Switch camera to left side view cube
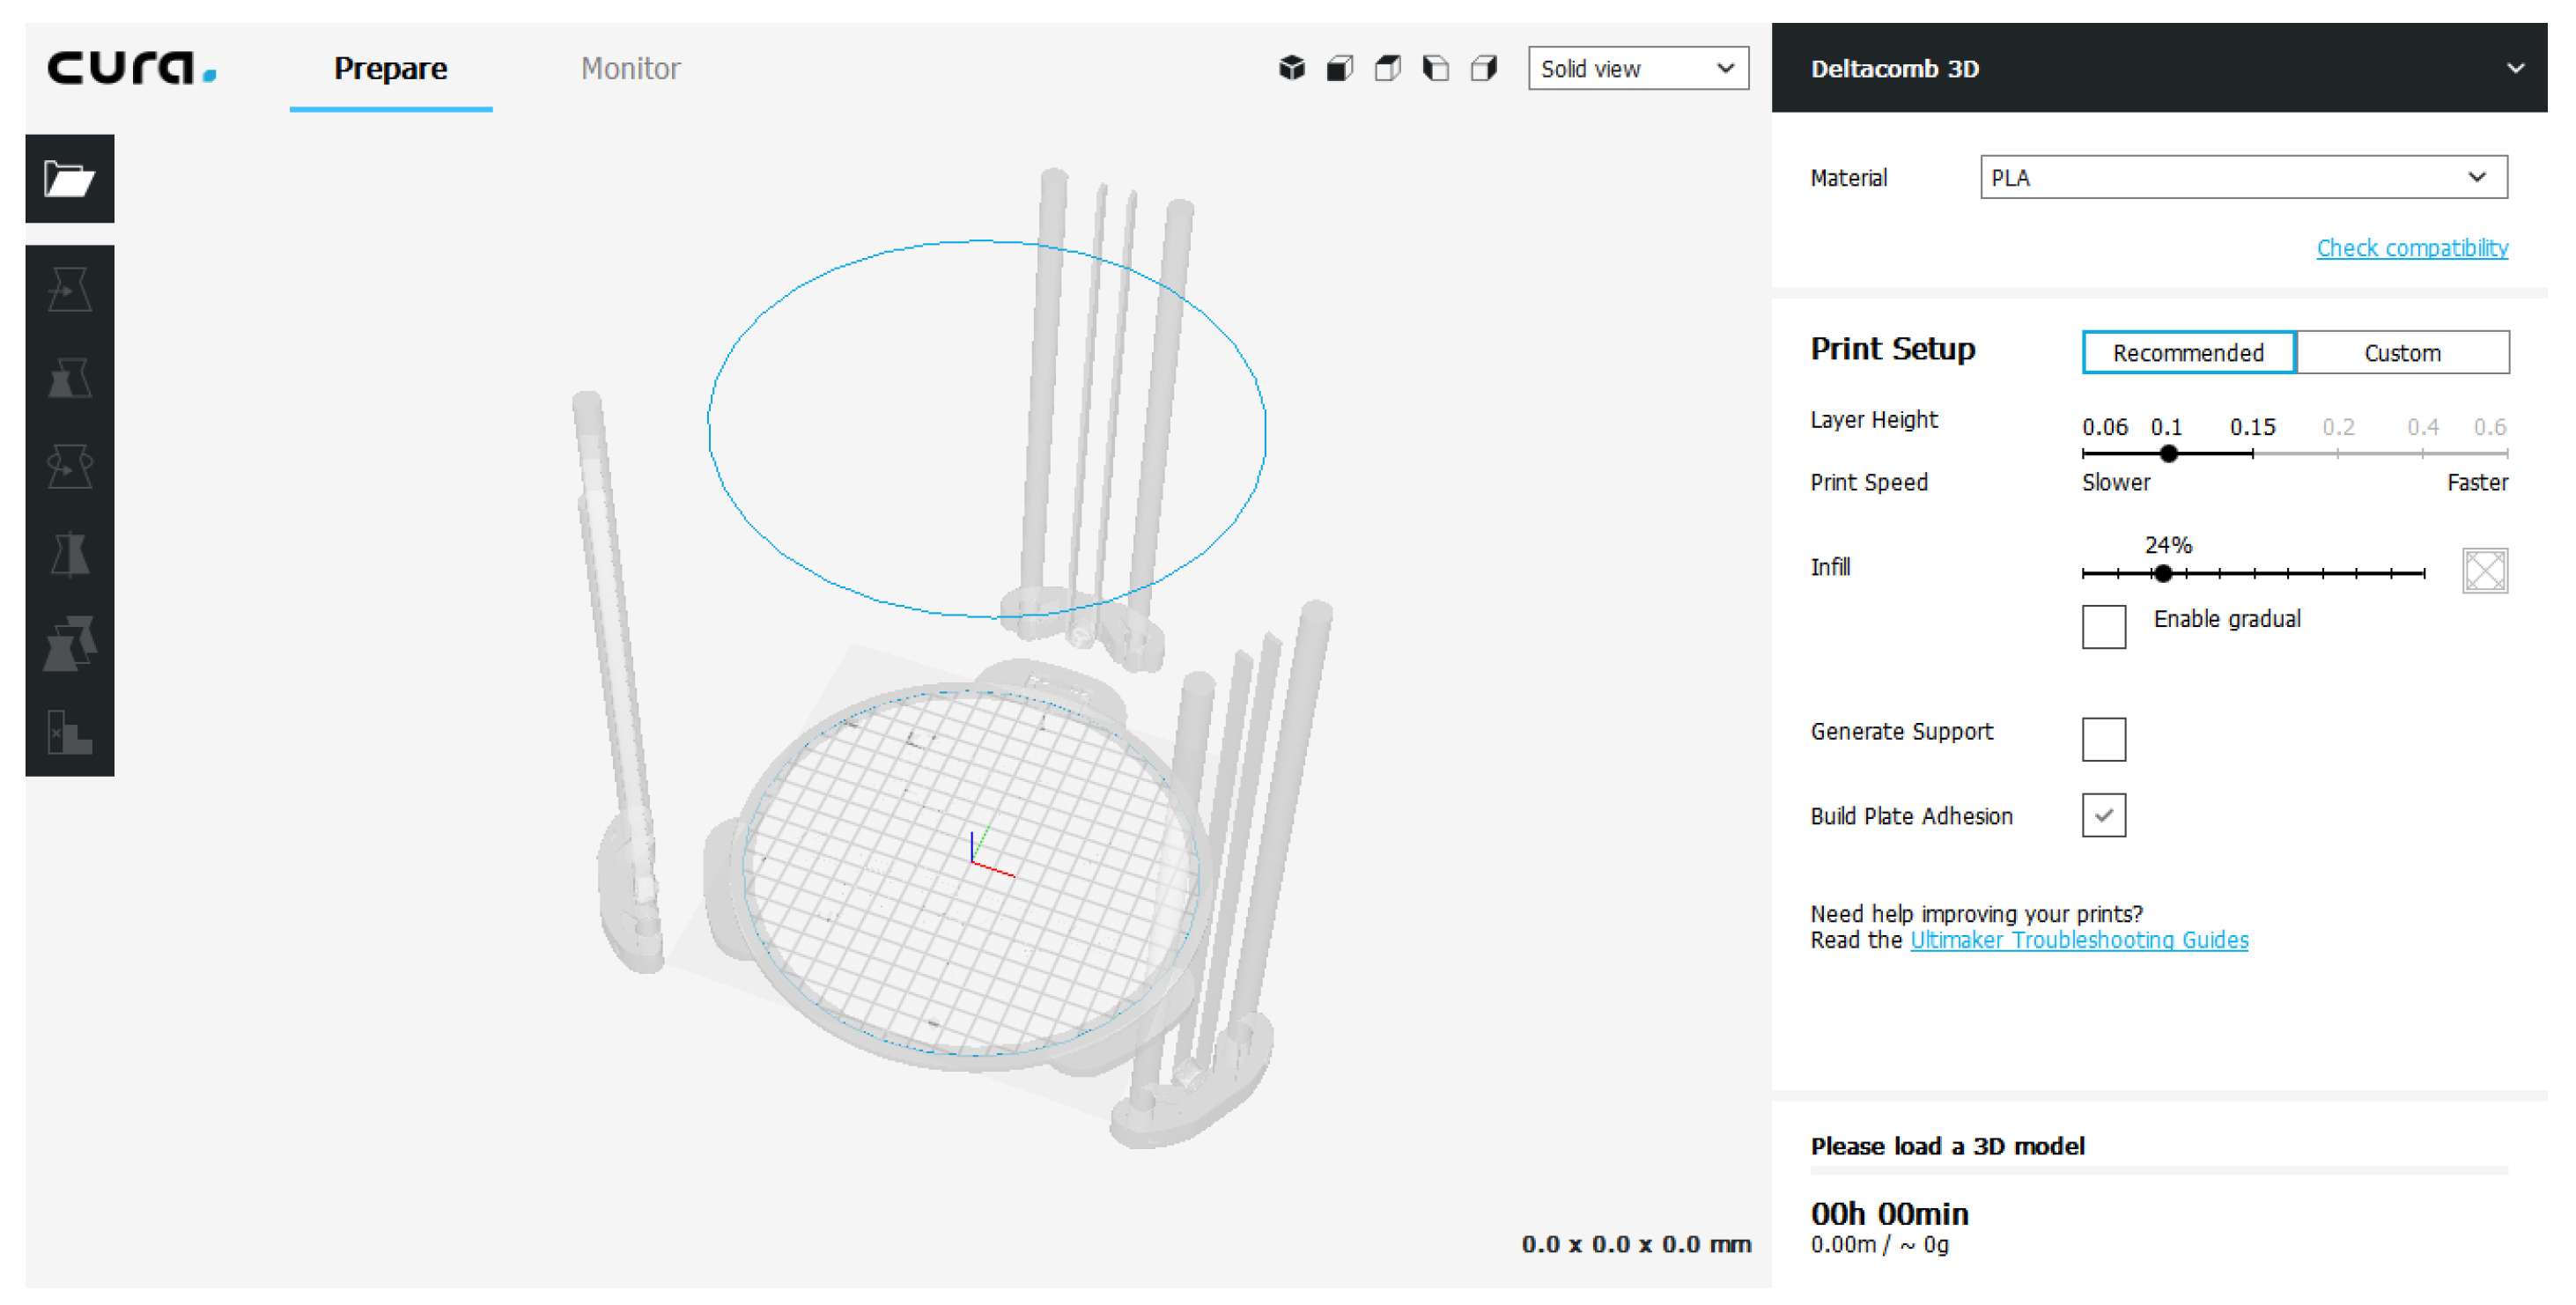 (x=1435, y=68)
